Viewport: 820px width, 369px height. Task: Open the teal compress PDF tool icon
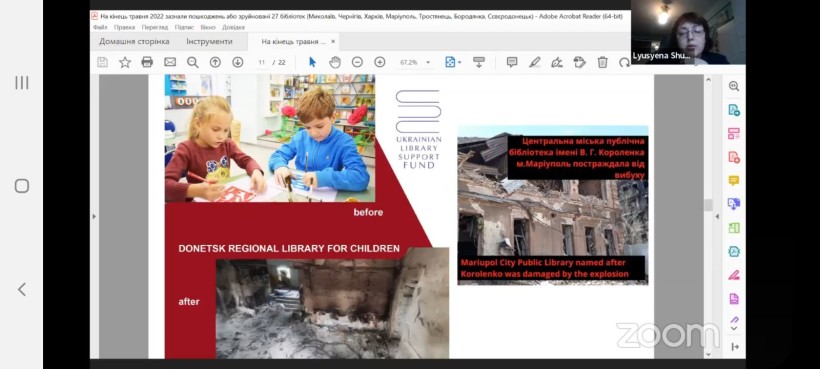(x=734, y=251)
